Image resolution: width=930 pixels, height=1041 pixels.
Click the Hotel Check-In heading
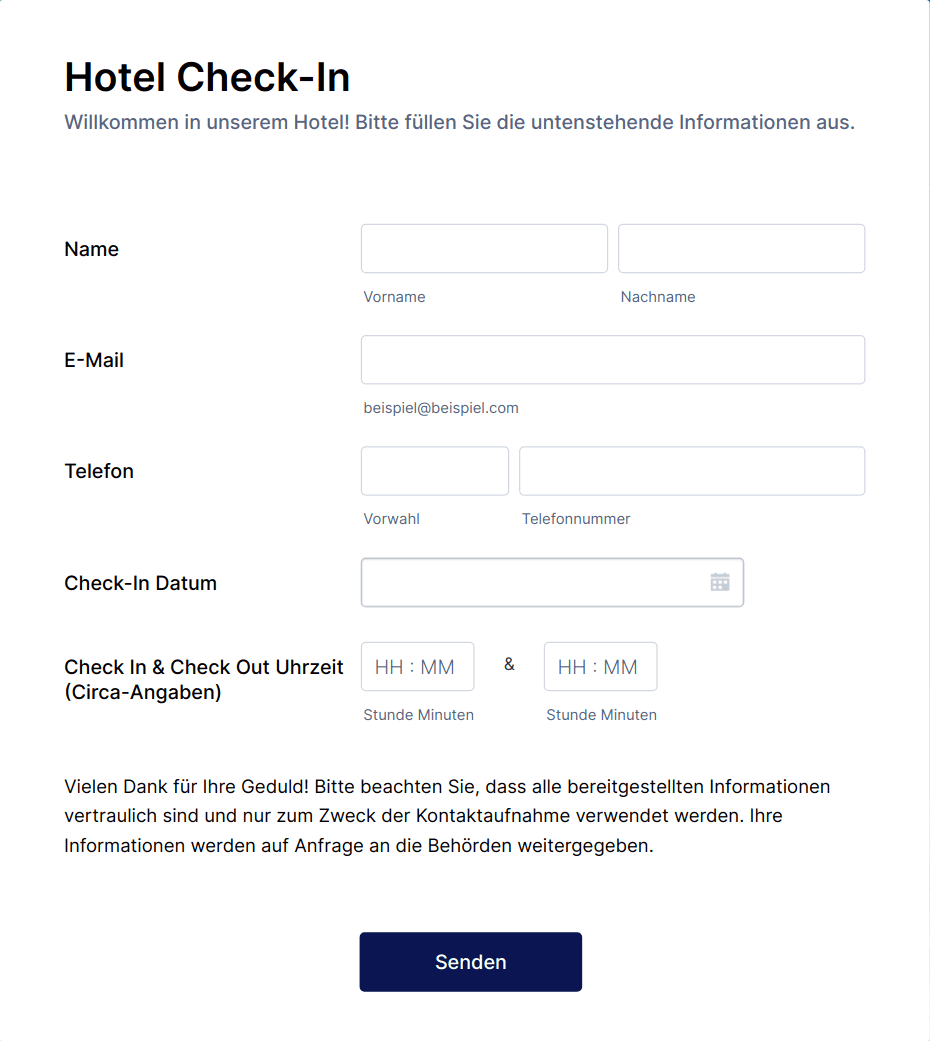(x=207, y=77)
